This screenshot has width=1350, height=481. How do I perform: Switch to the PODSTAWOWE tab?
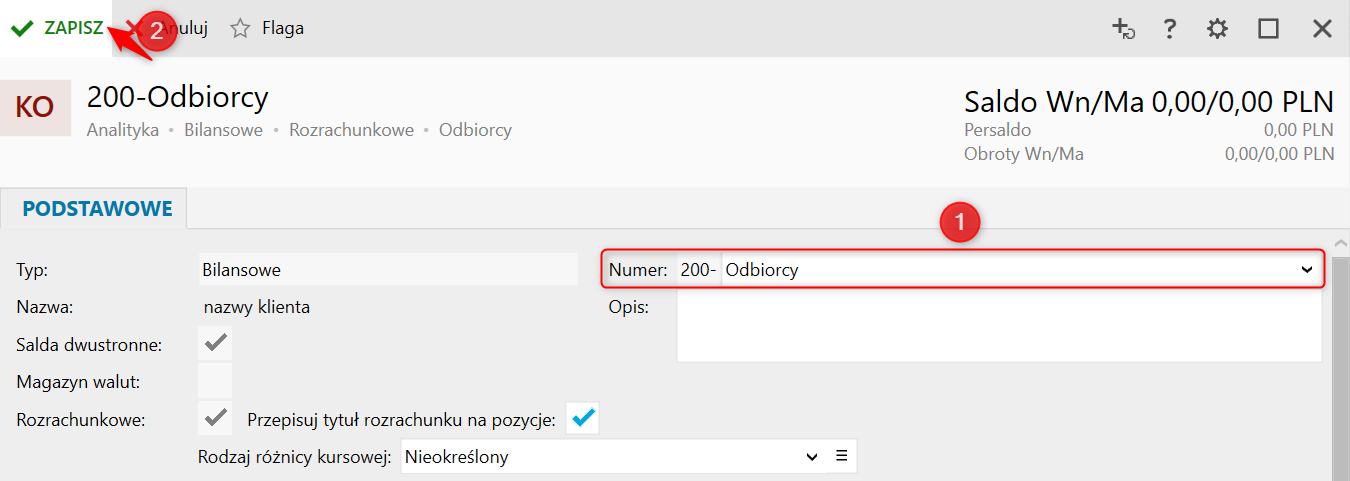[x=97, y=209]
